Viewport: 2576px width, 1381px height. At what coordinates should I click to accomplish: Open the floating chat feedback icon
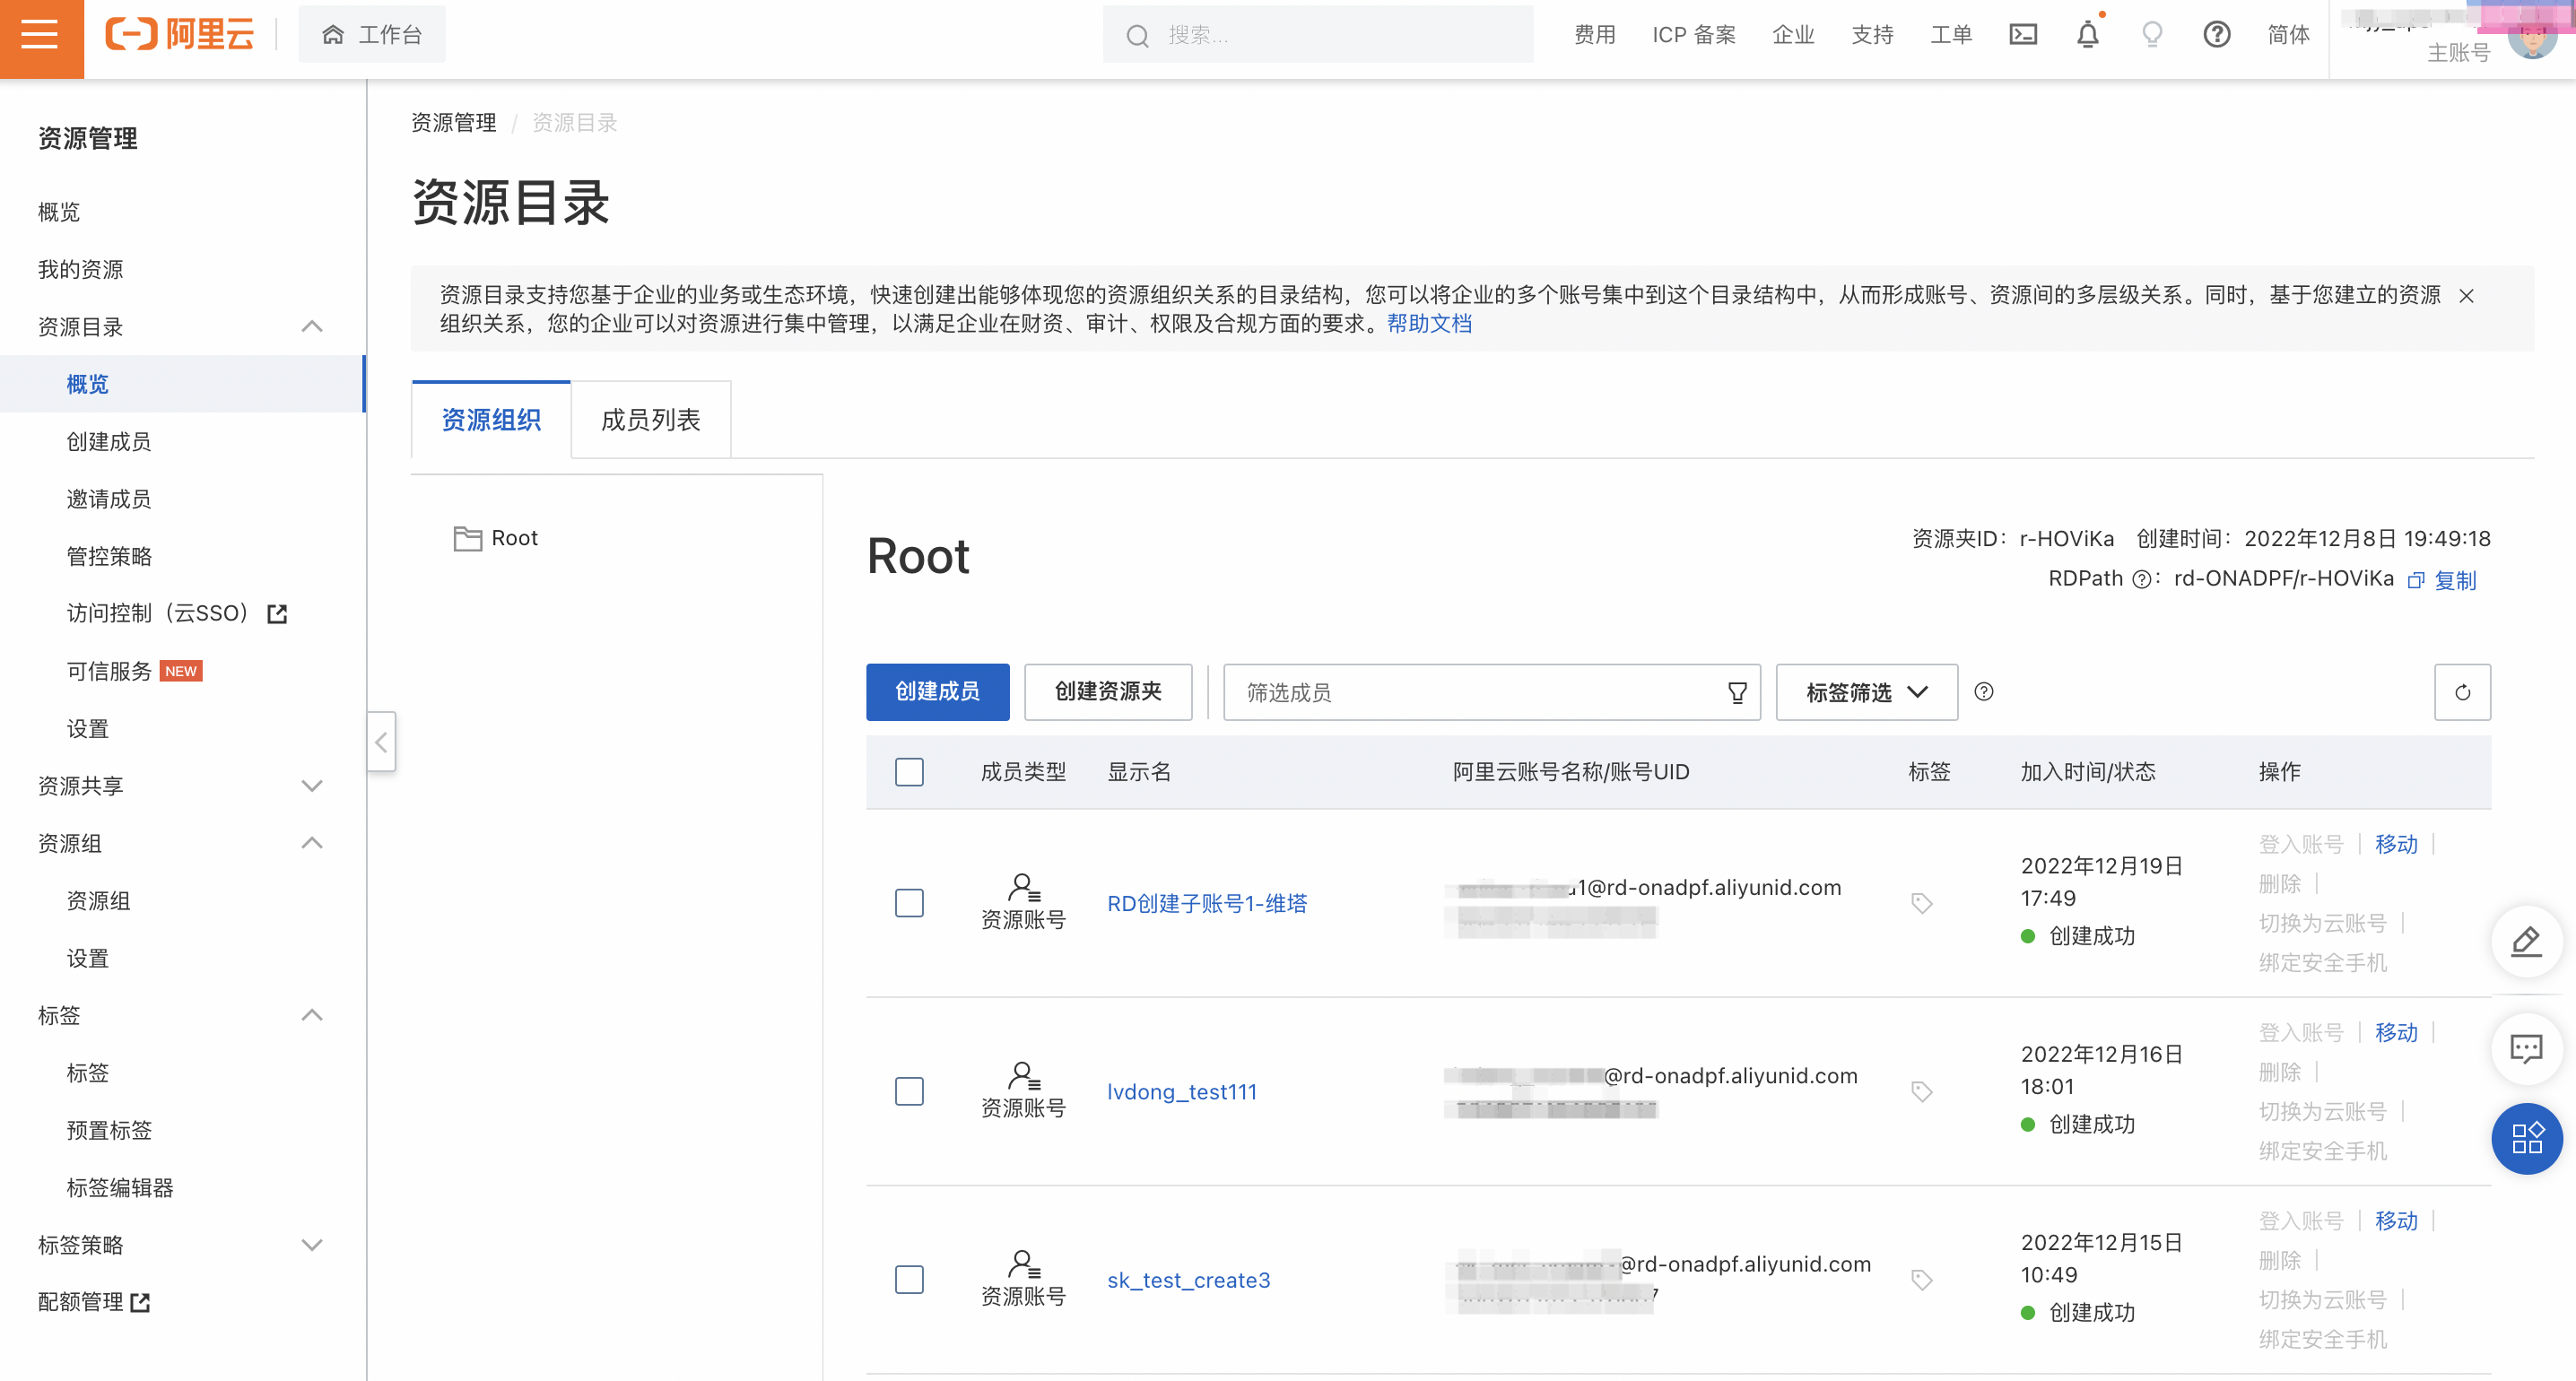[2526, 1049]
